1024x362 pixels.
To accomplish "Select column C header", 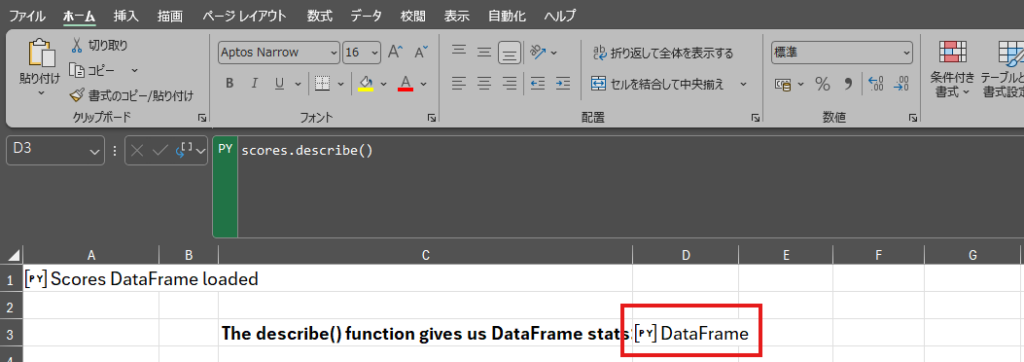I will coord(425,255).
